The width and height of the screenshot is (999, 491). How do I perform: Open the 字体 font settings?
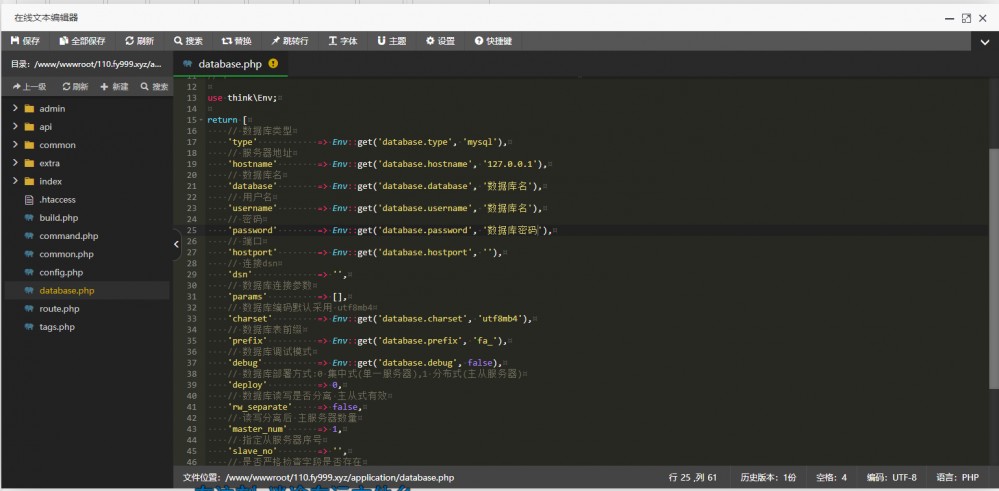point(343,41)
